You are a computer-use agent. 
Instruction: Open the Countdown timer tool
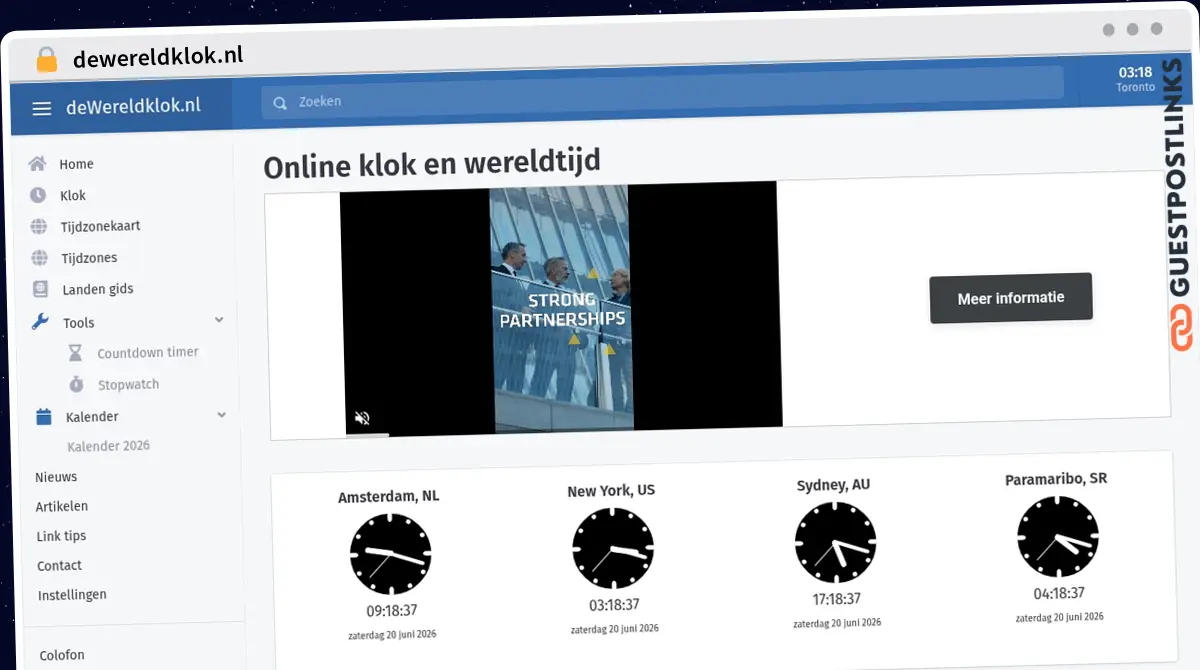(x=148, y=352)
